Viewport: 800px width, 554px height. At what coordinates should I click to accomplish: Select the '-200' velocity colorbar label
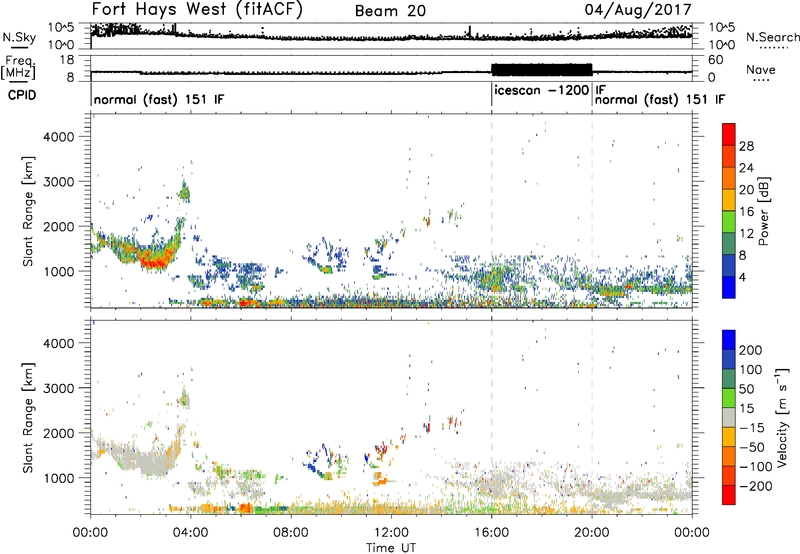tap(756, 486)
